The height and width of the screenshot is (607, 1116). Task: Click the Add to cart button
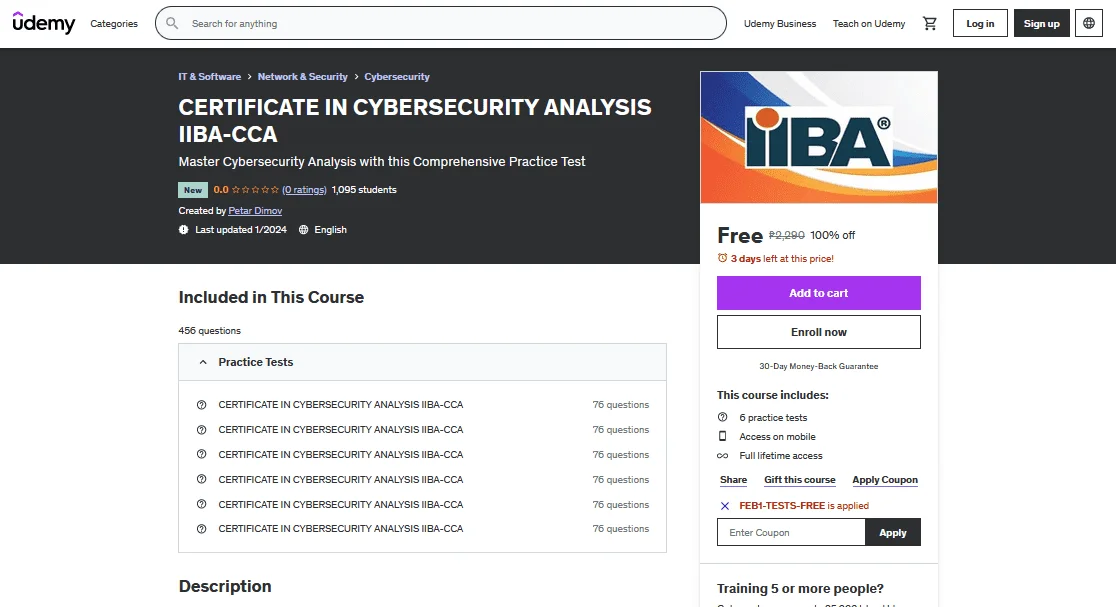[x=818, y=293]
